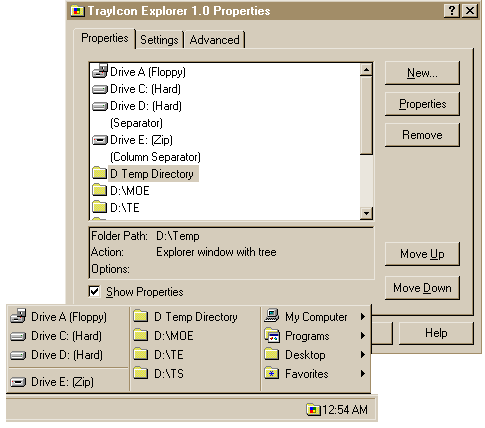This screenshot has width=485, height=428.
Task: Click the New... button
Action: click(x=422, y=73)
